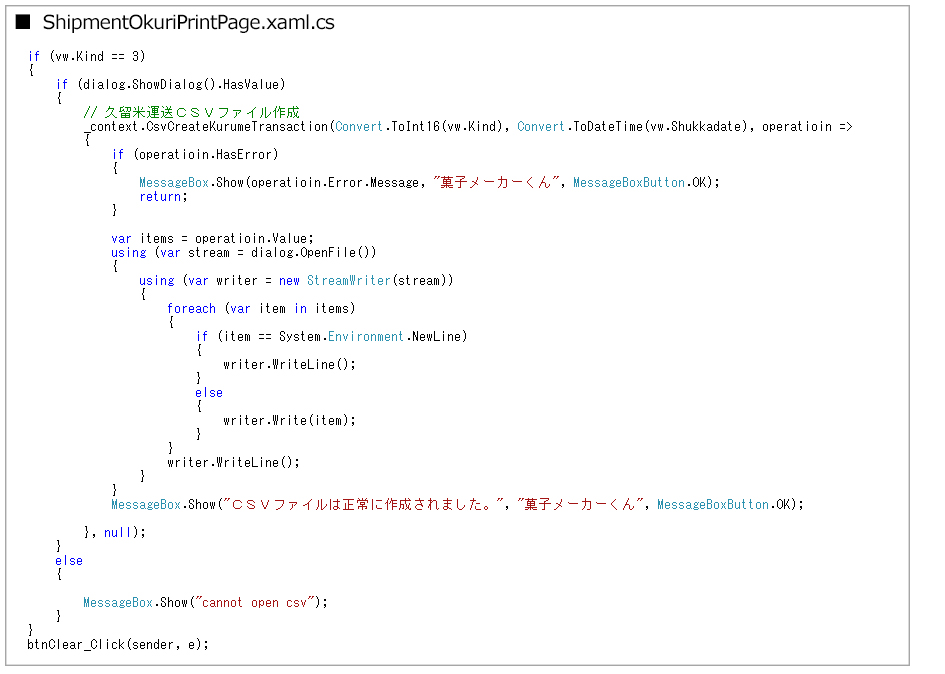Screen dimensions: 945x674
Task: Click 'MessageBox.Show(operatioin.Error.Message' text
Action: pyautogui.click(x=279, y=183)
